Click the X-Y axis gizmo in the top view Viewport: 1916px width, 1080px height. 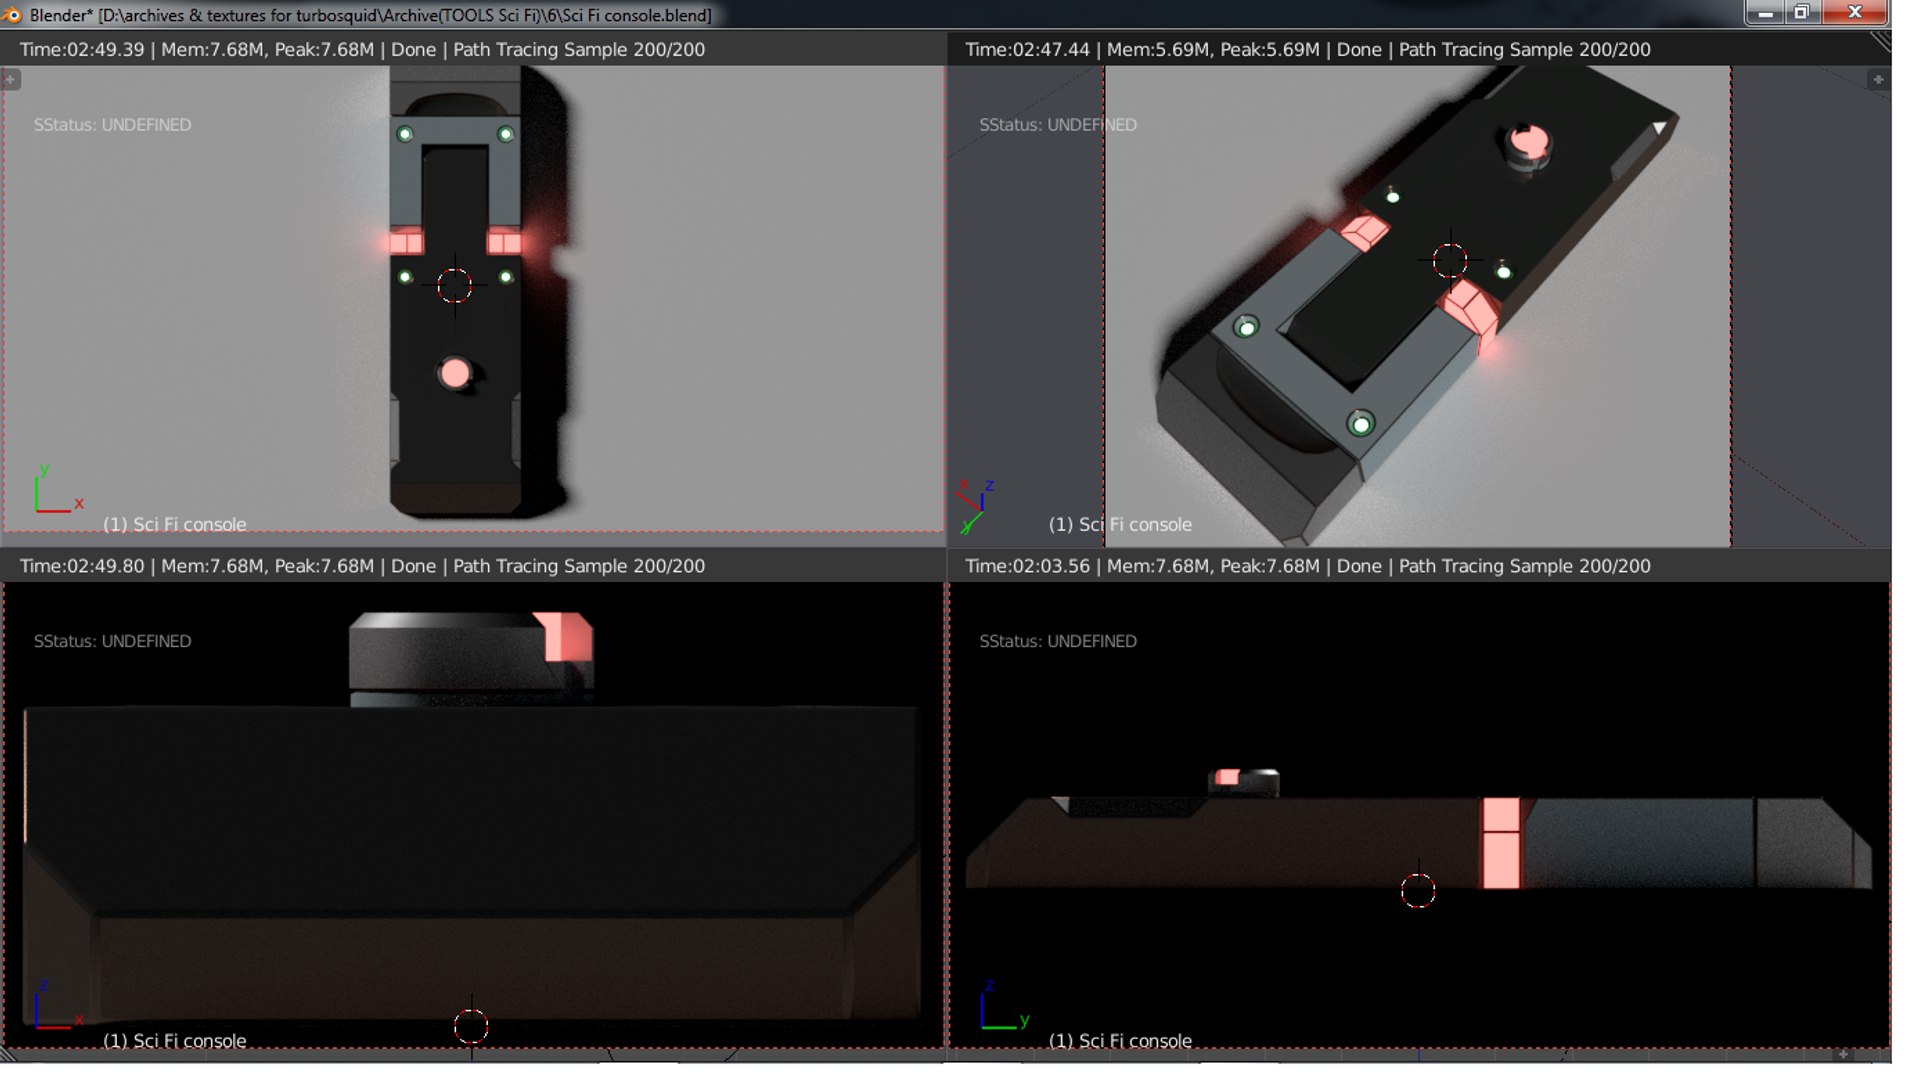[x=58, y=489]
